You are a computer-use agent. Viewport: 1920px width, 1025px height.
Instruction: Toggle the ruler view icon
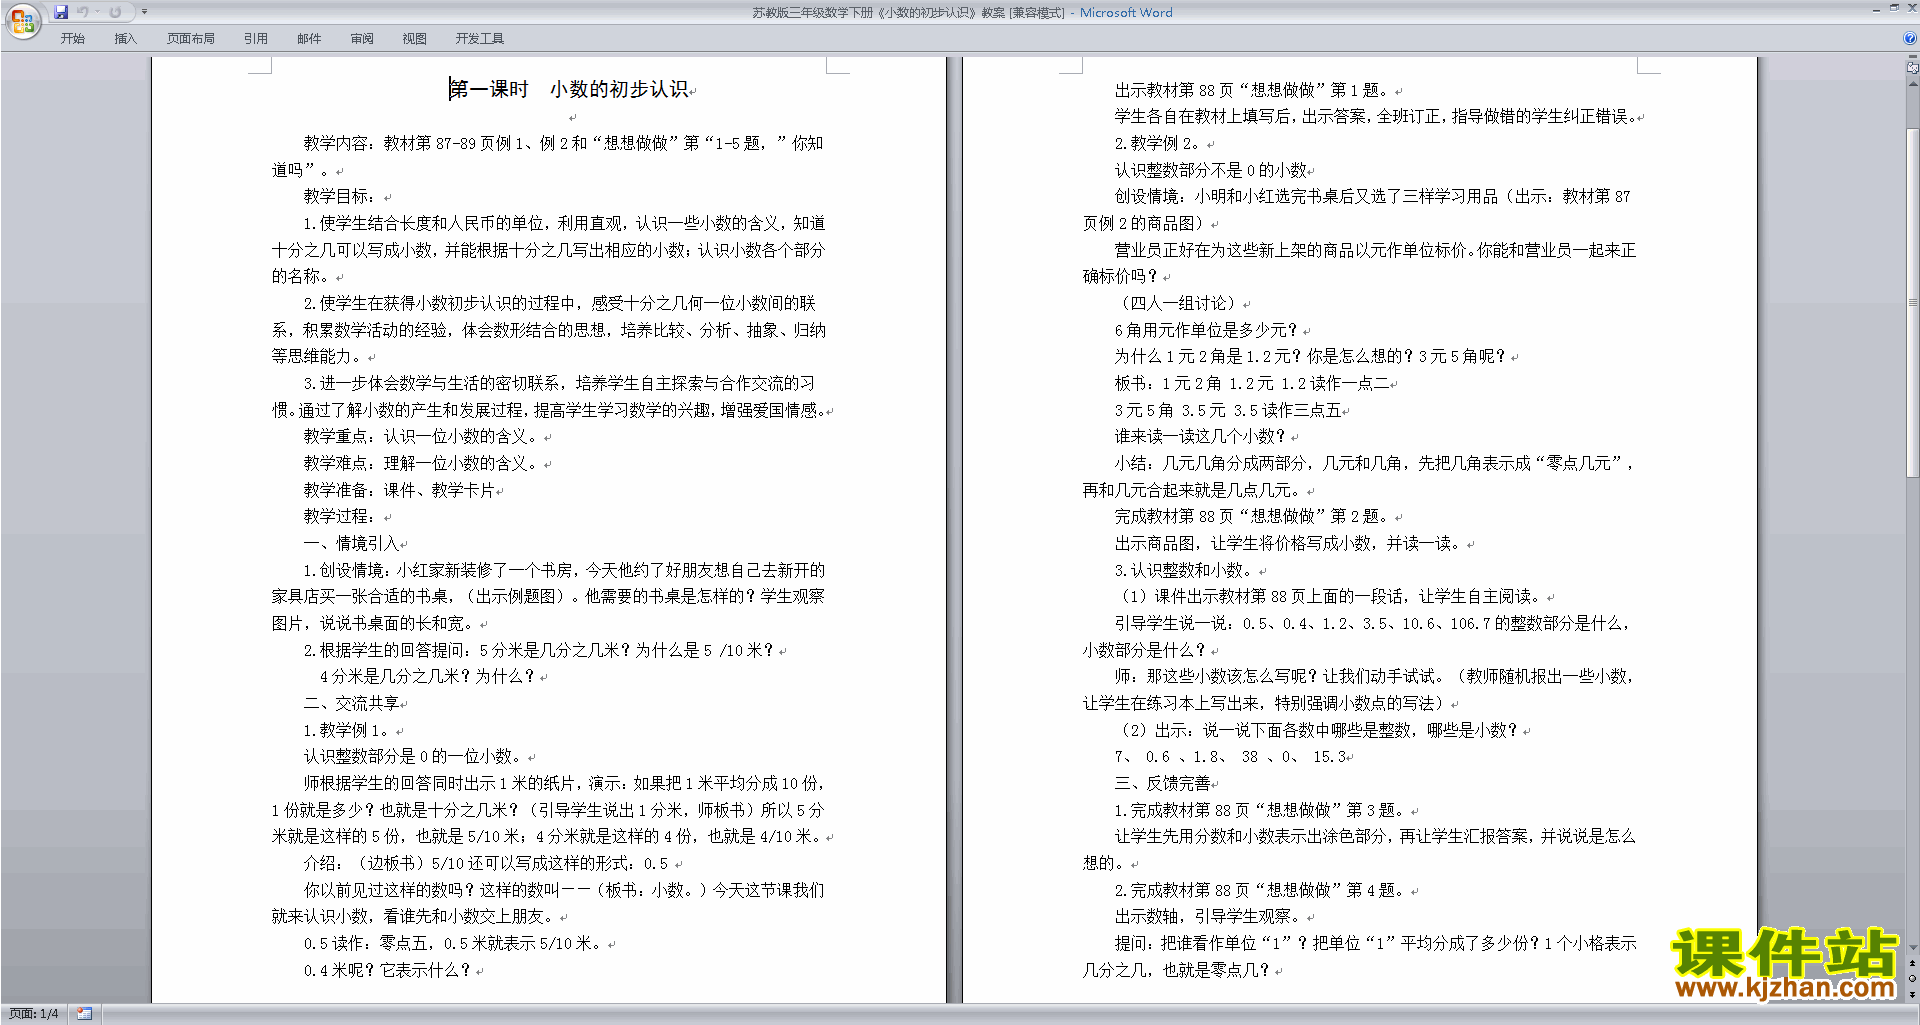1913,68
